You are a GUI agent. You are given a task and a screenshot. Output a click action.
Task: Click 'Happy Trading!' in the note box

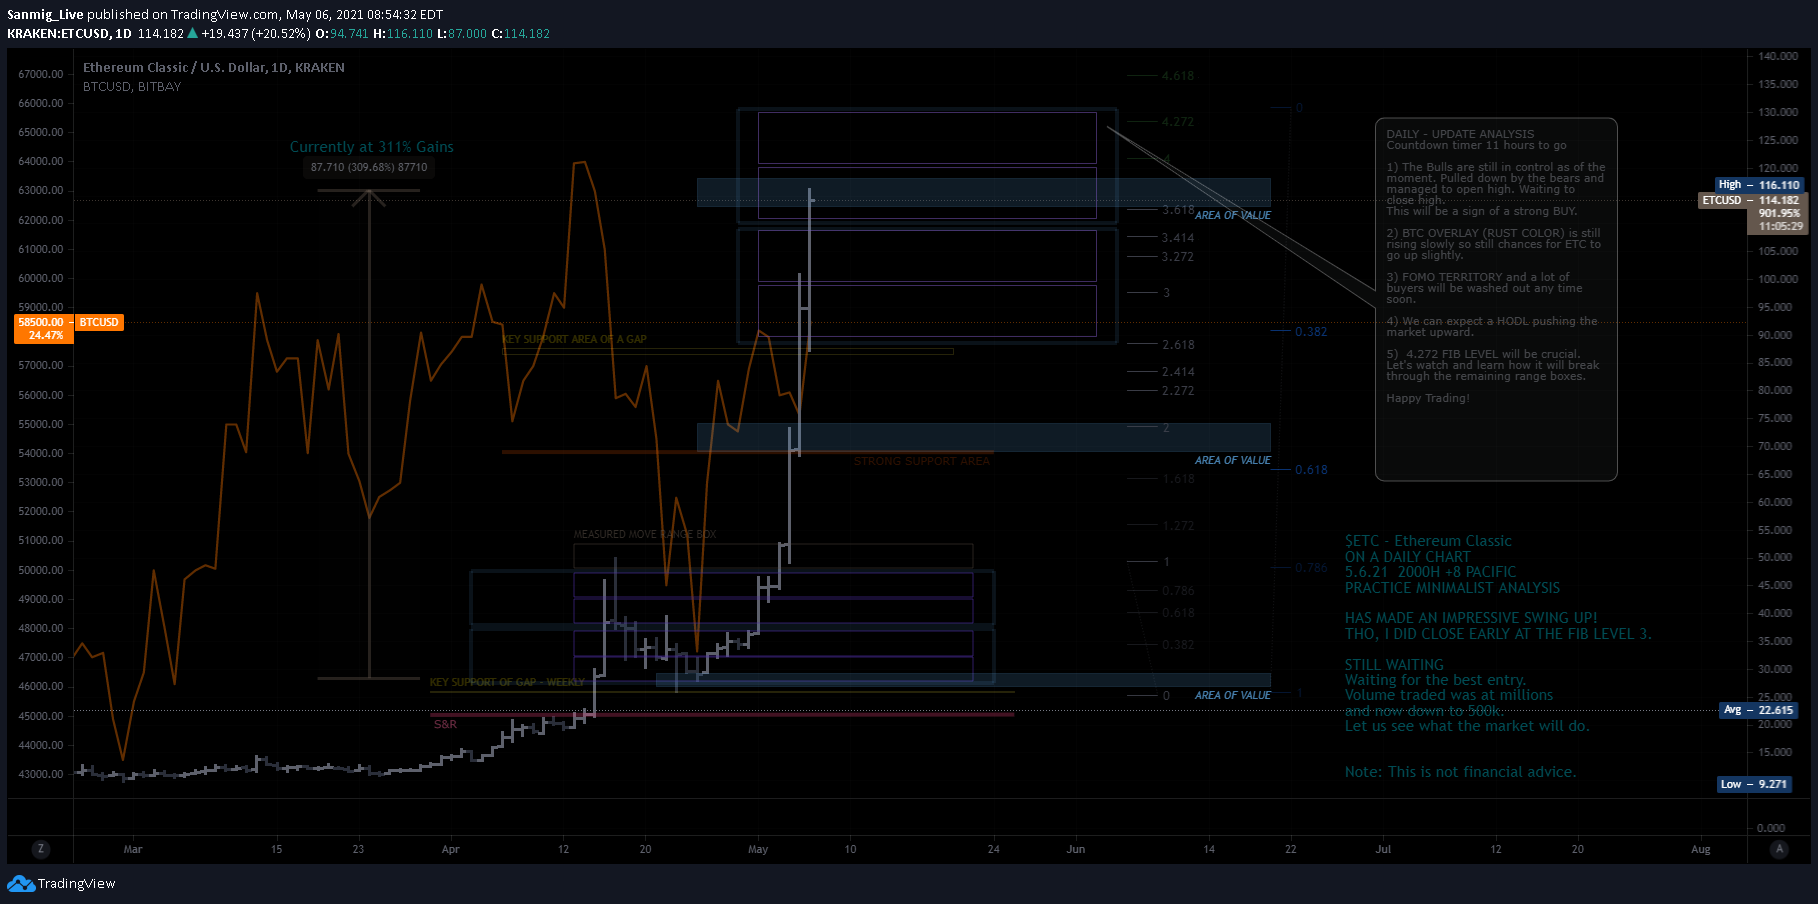[1428, 398]
